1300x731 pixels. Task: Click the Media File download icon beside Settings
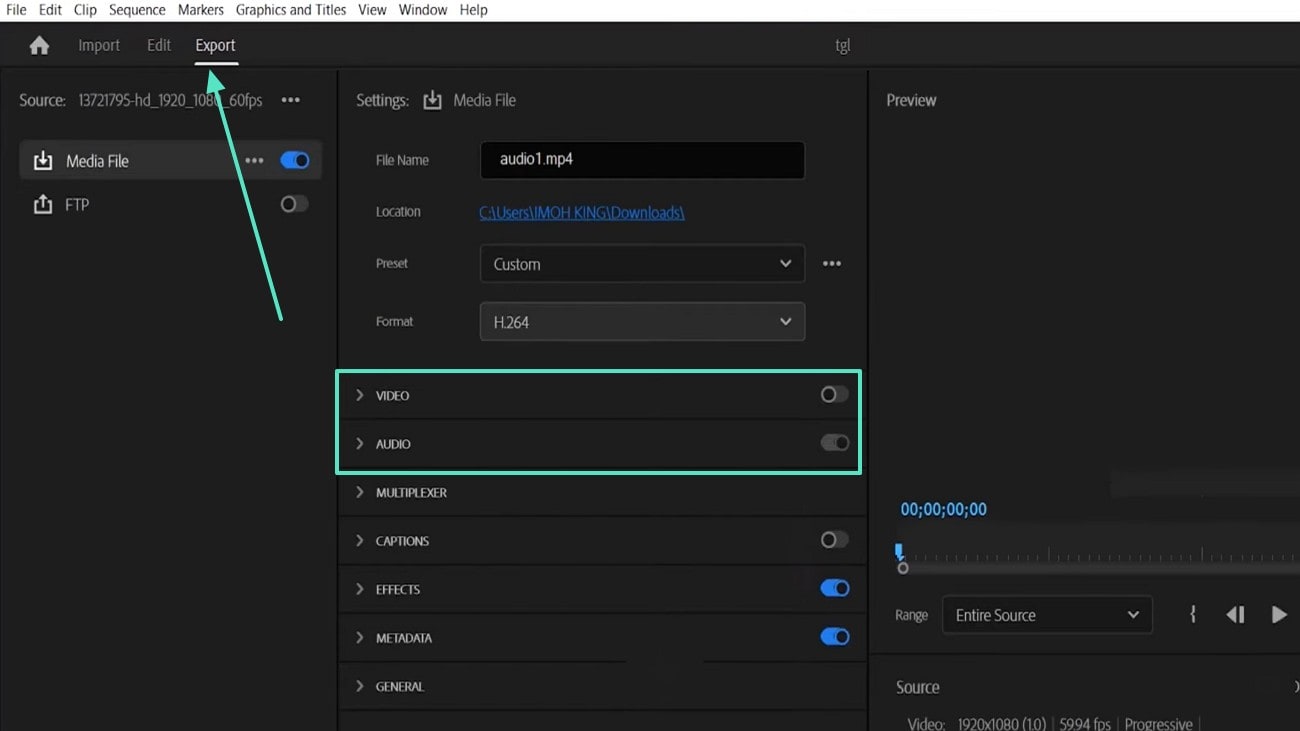[x=432, y=100]
